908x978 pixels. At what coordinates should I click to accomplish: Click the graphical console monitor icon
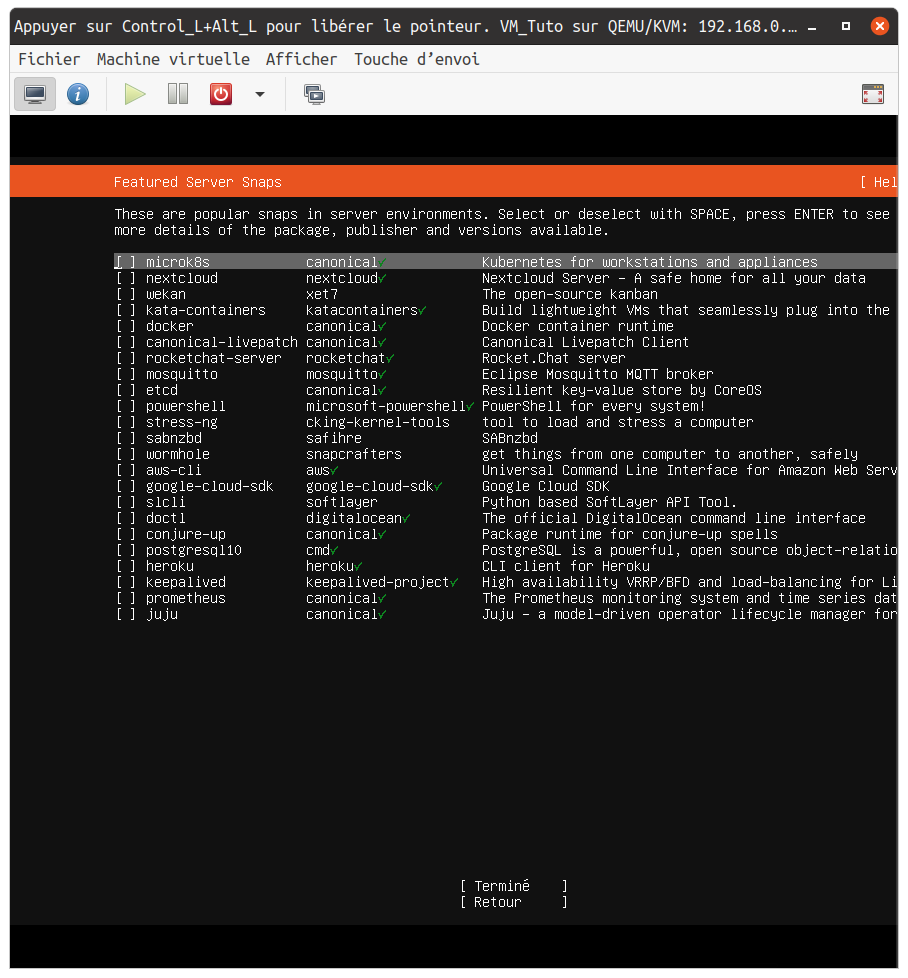coord(35,94)
